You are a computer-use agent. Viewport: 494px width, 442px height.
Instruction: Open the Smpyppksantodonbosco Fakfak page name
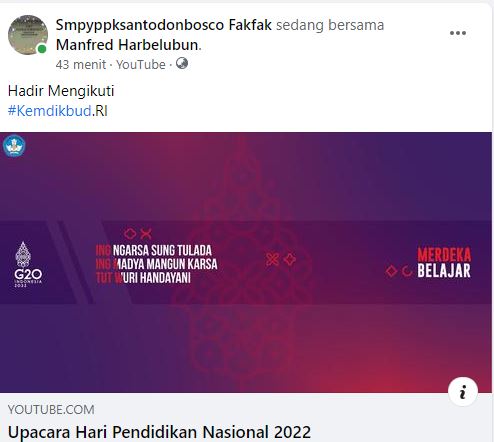point(163,25)
